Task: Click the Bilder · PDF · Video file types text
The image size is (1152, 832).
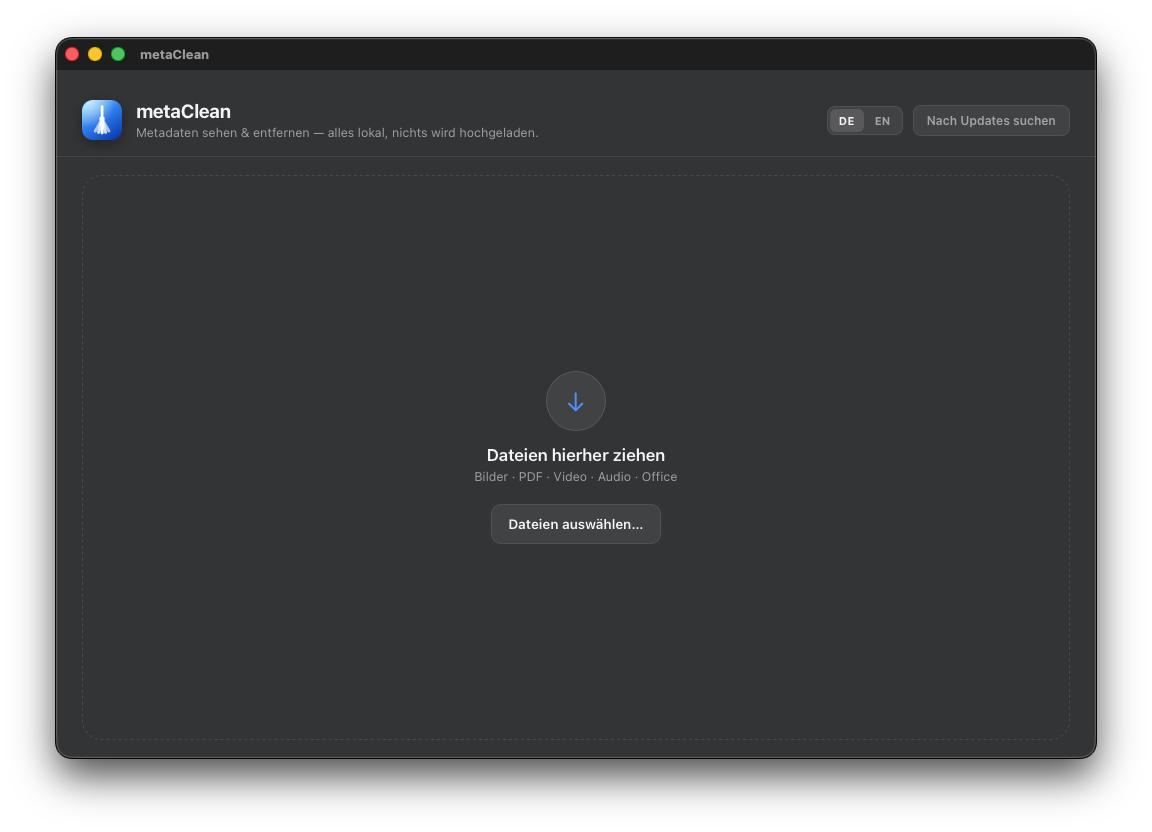Action: click(575, 477)
